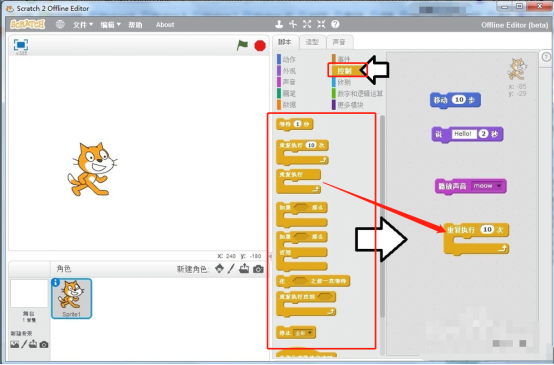Select the 外观 block category
Viewport: 554px width, 365px height.
tap(287, 71)
